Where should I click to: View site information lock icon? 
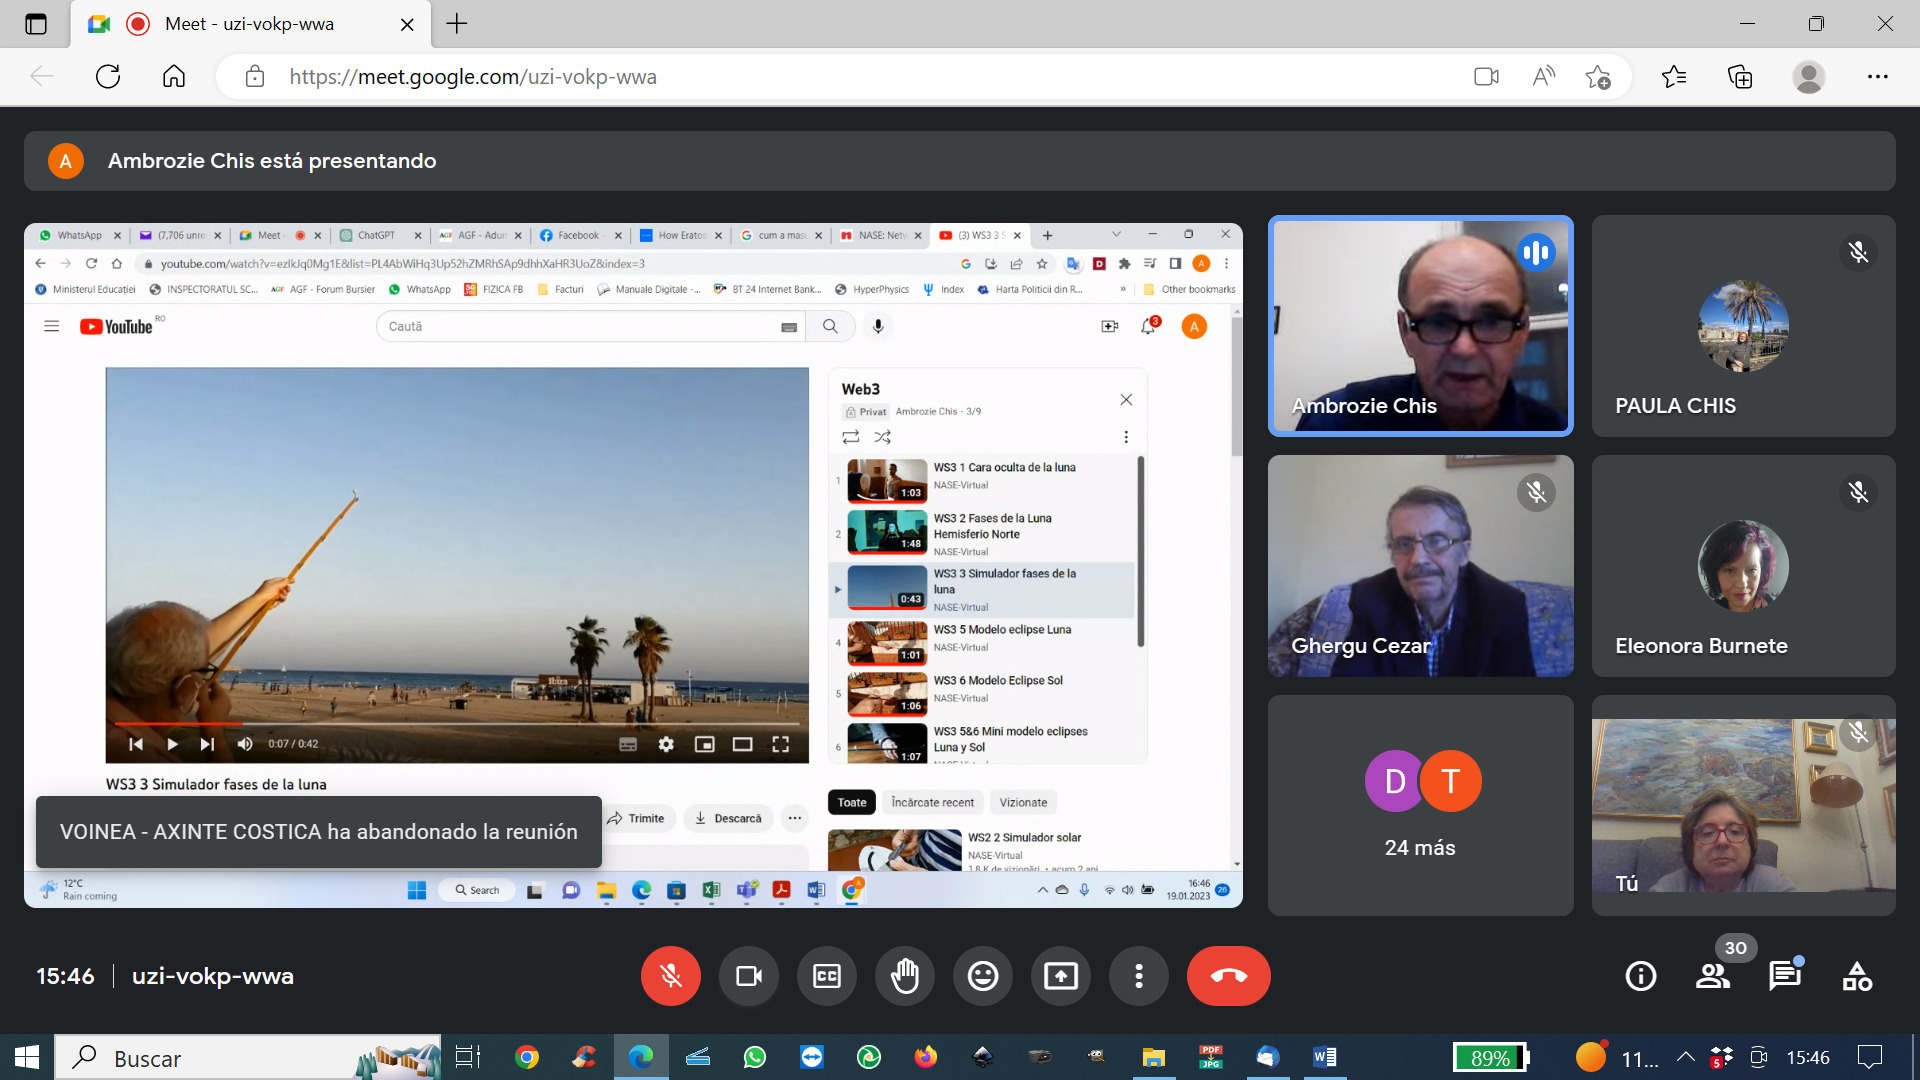(255, 77)
